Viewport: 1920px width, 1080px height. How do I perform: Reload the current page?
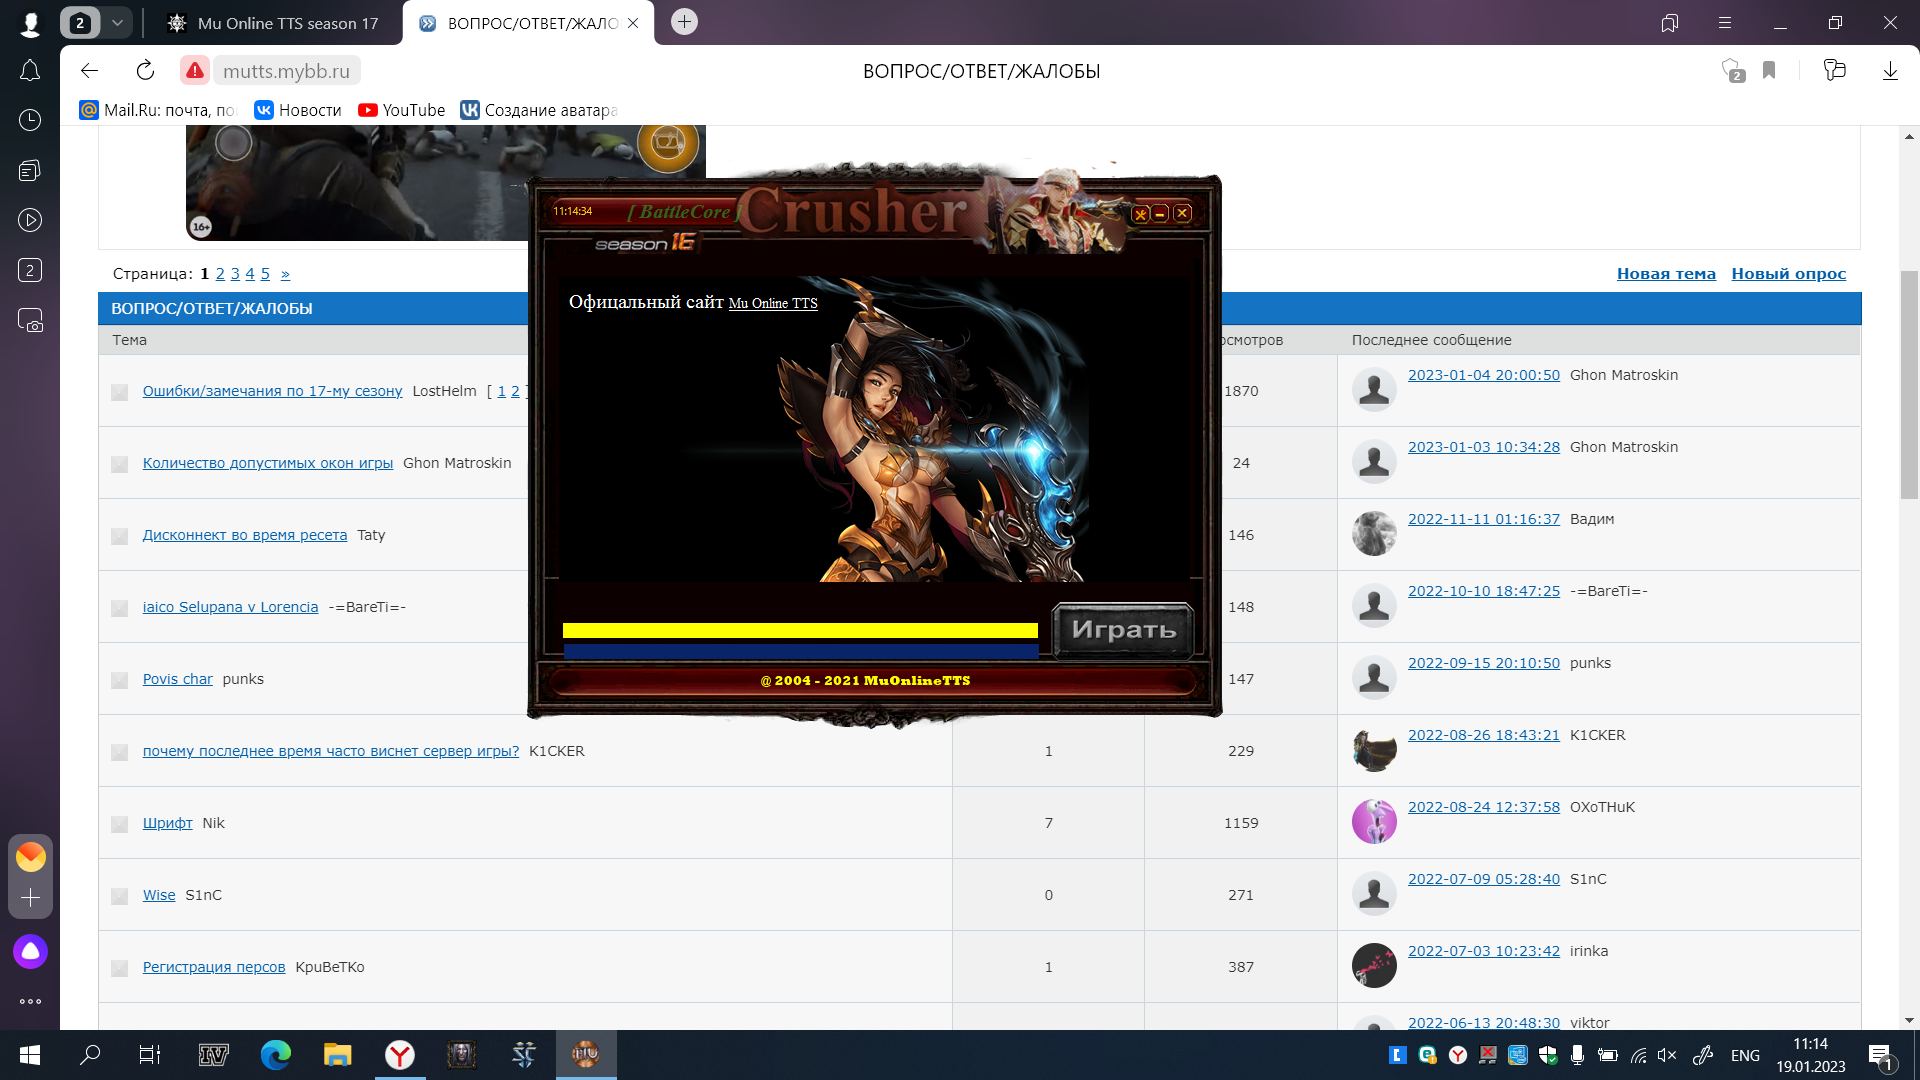click(145, 70)
